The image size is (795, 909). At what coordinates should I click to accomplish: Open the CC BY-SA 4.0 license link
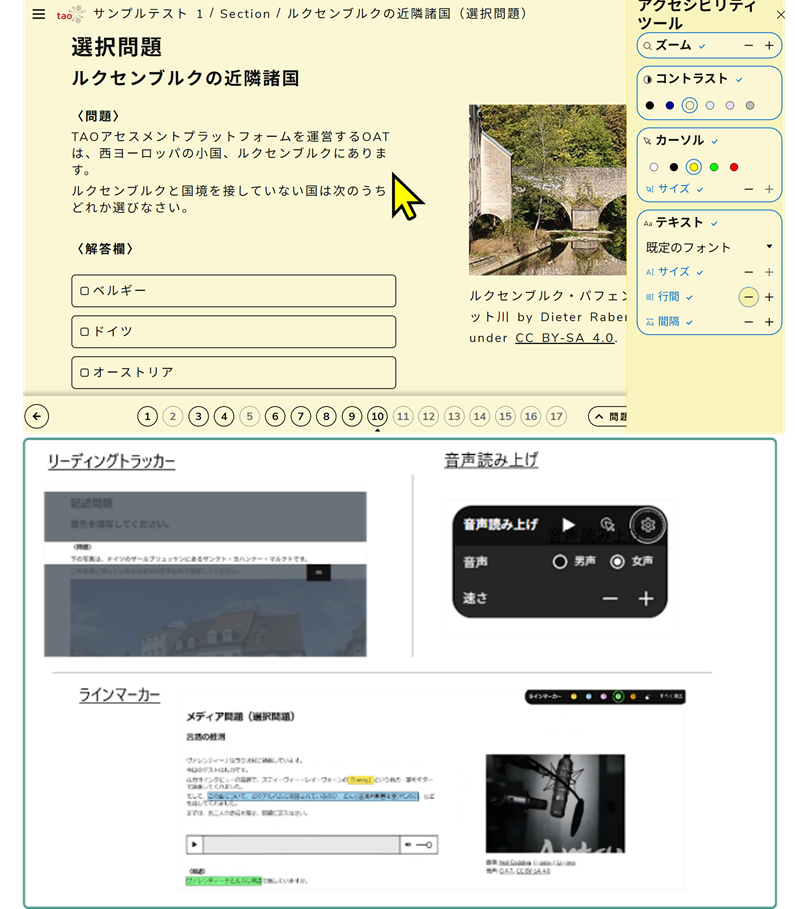coord(564,338)
